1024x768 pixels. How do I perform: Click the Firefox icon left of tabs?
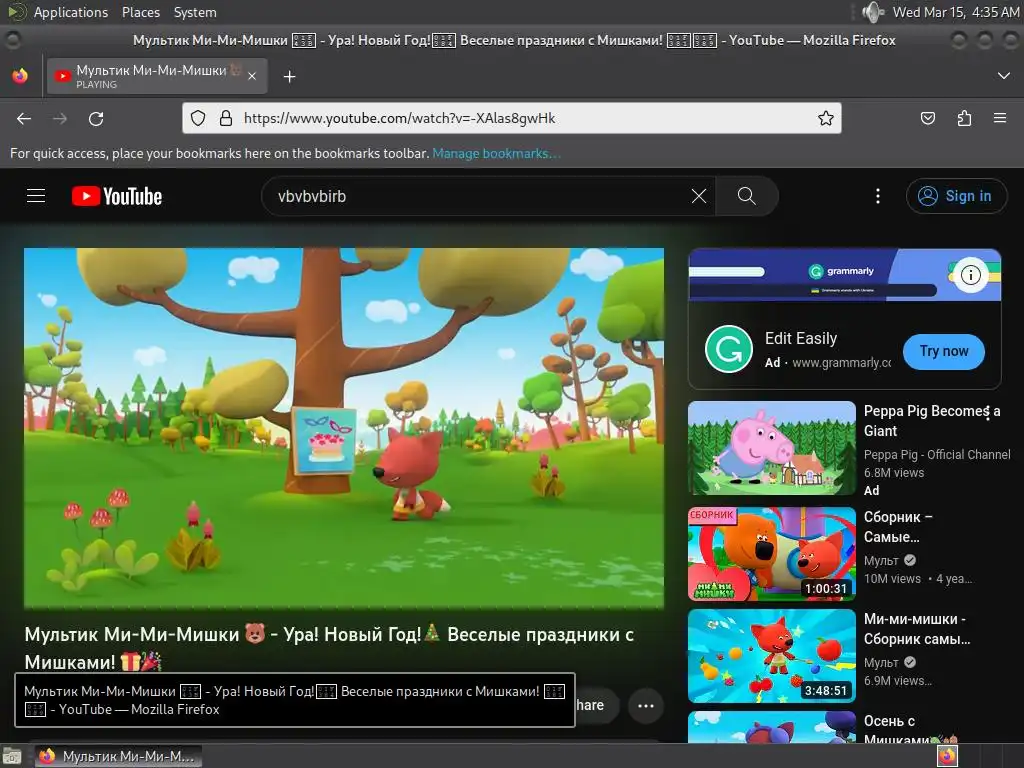click(20, 76)
